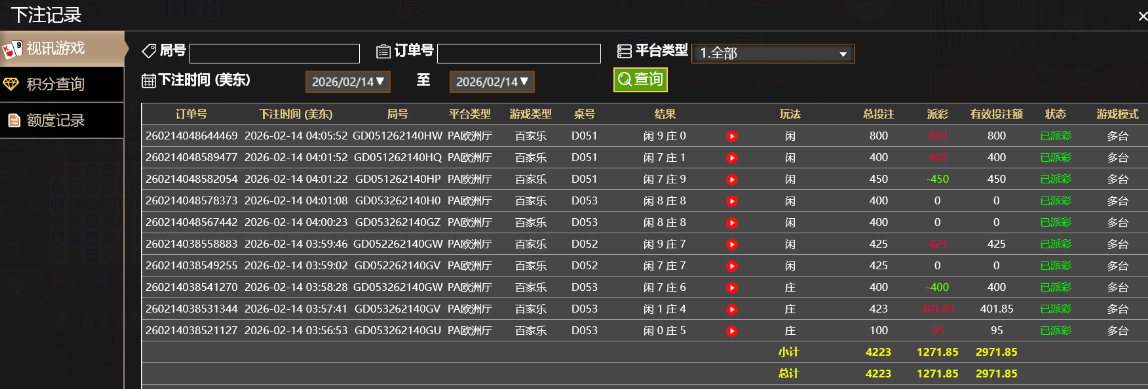Click result 闲 1 庄 4
Image resolution: width=1148 pixels, height=389 pixels.
tap(665, 309)
